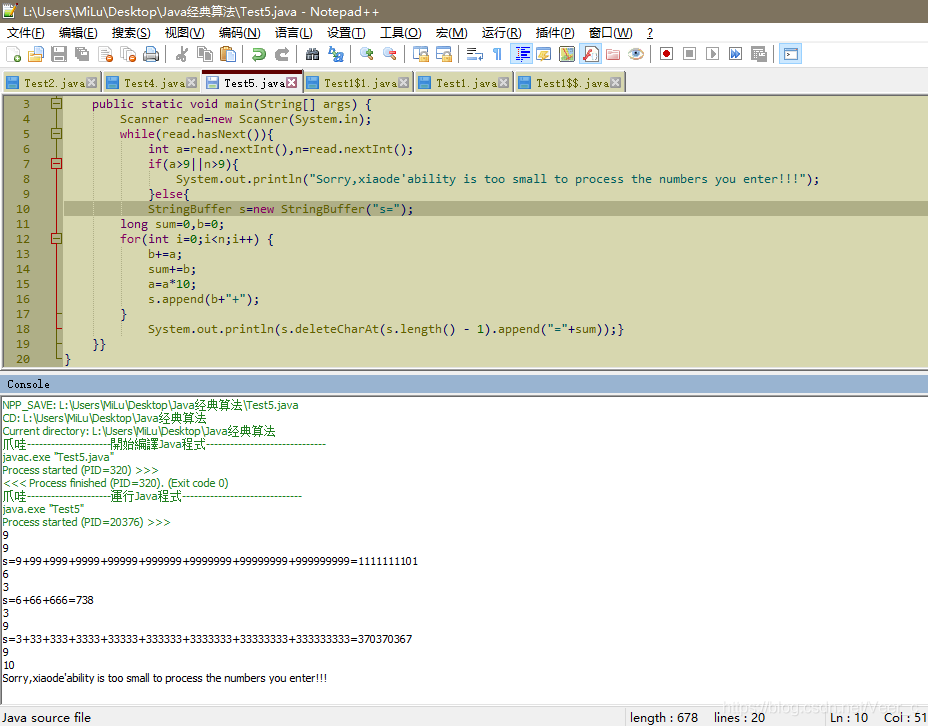Open the 视图(V) menu

pos(185,33)
